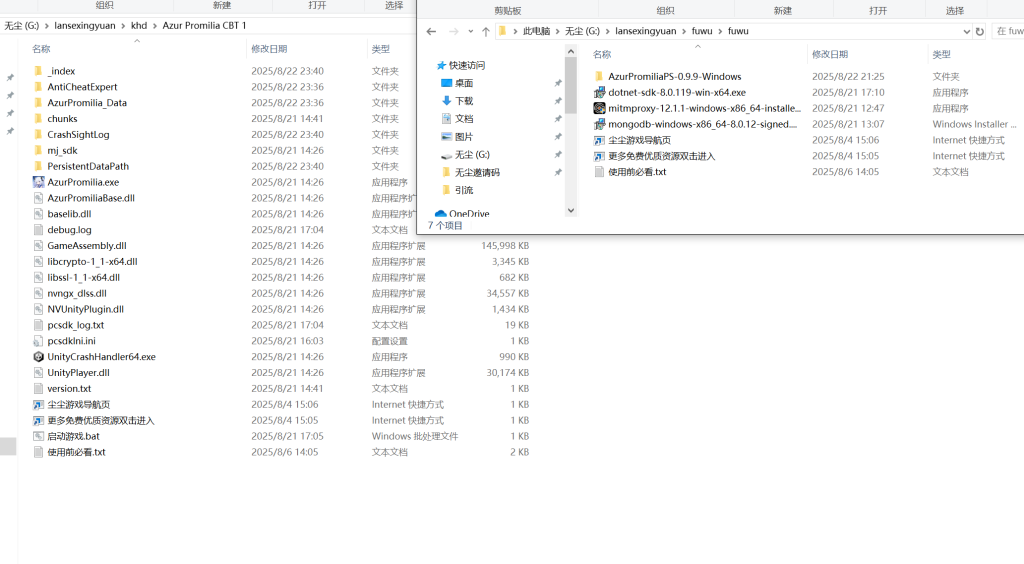This screenshot has height=564, width=1024.
Task: Click lansexingyuan in fuwu address bar
Action: pyautogui.click(x=645, y=31)
